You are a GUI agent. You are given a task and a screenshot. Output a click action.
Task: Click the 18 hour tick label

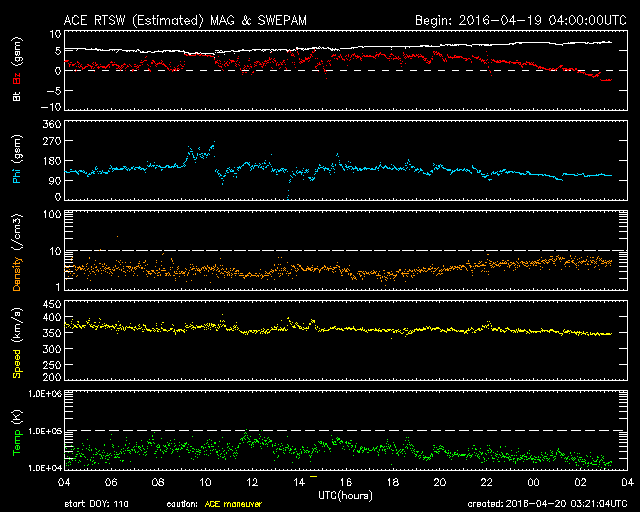pyautogui.click(x=393, y=482)
